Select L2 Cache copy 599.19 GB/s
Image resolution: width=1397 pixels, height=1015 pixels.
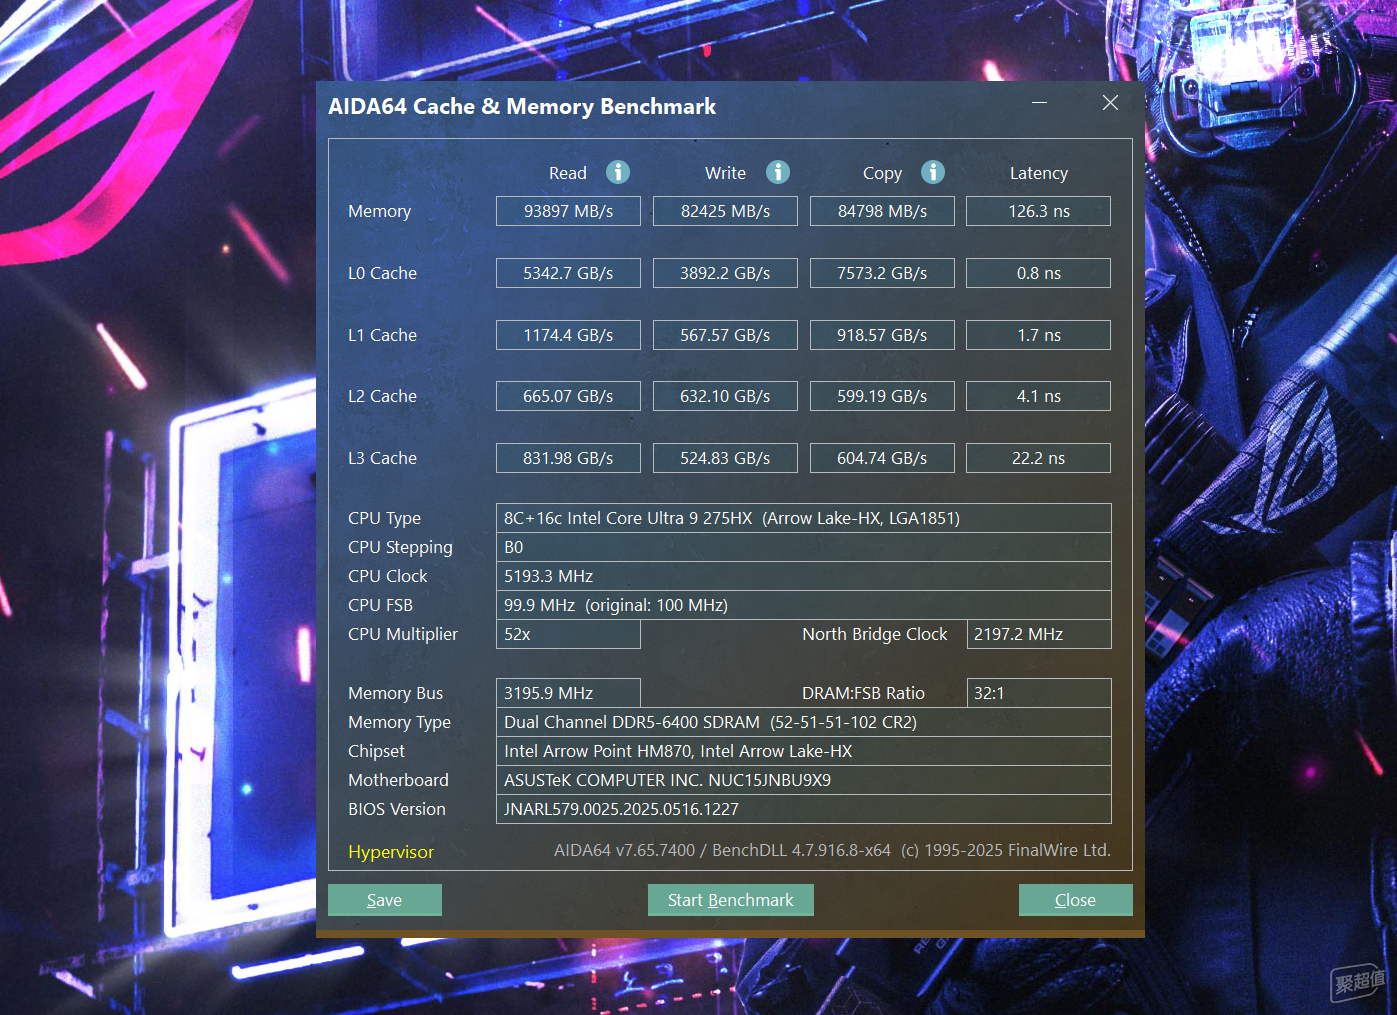pos(882,396)
